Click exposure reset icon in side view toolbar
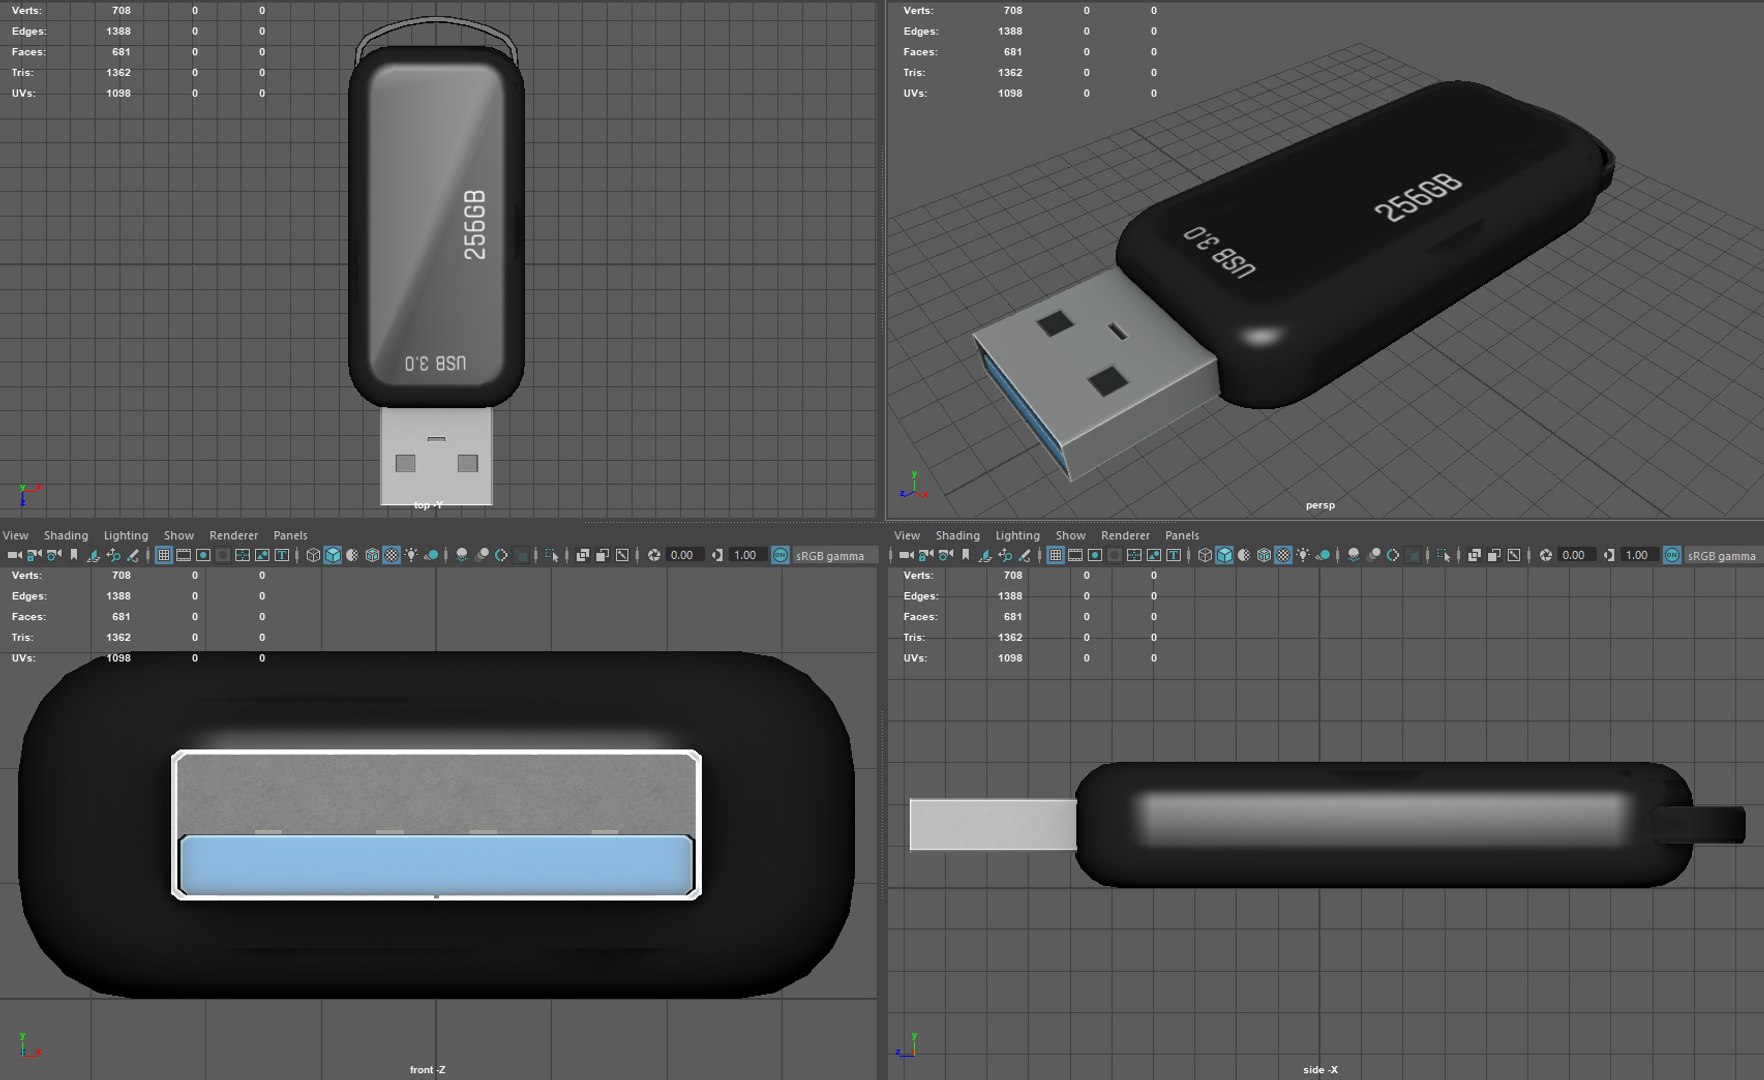 [1545, 555]
